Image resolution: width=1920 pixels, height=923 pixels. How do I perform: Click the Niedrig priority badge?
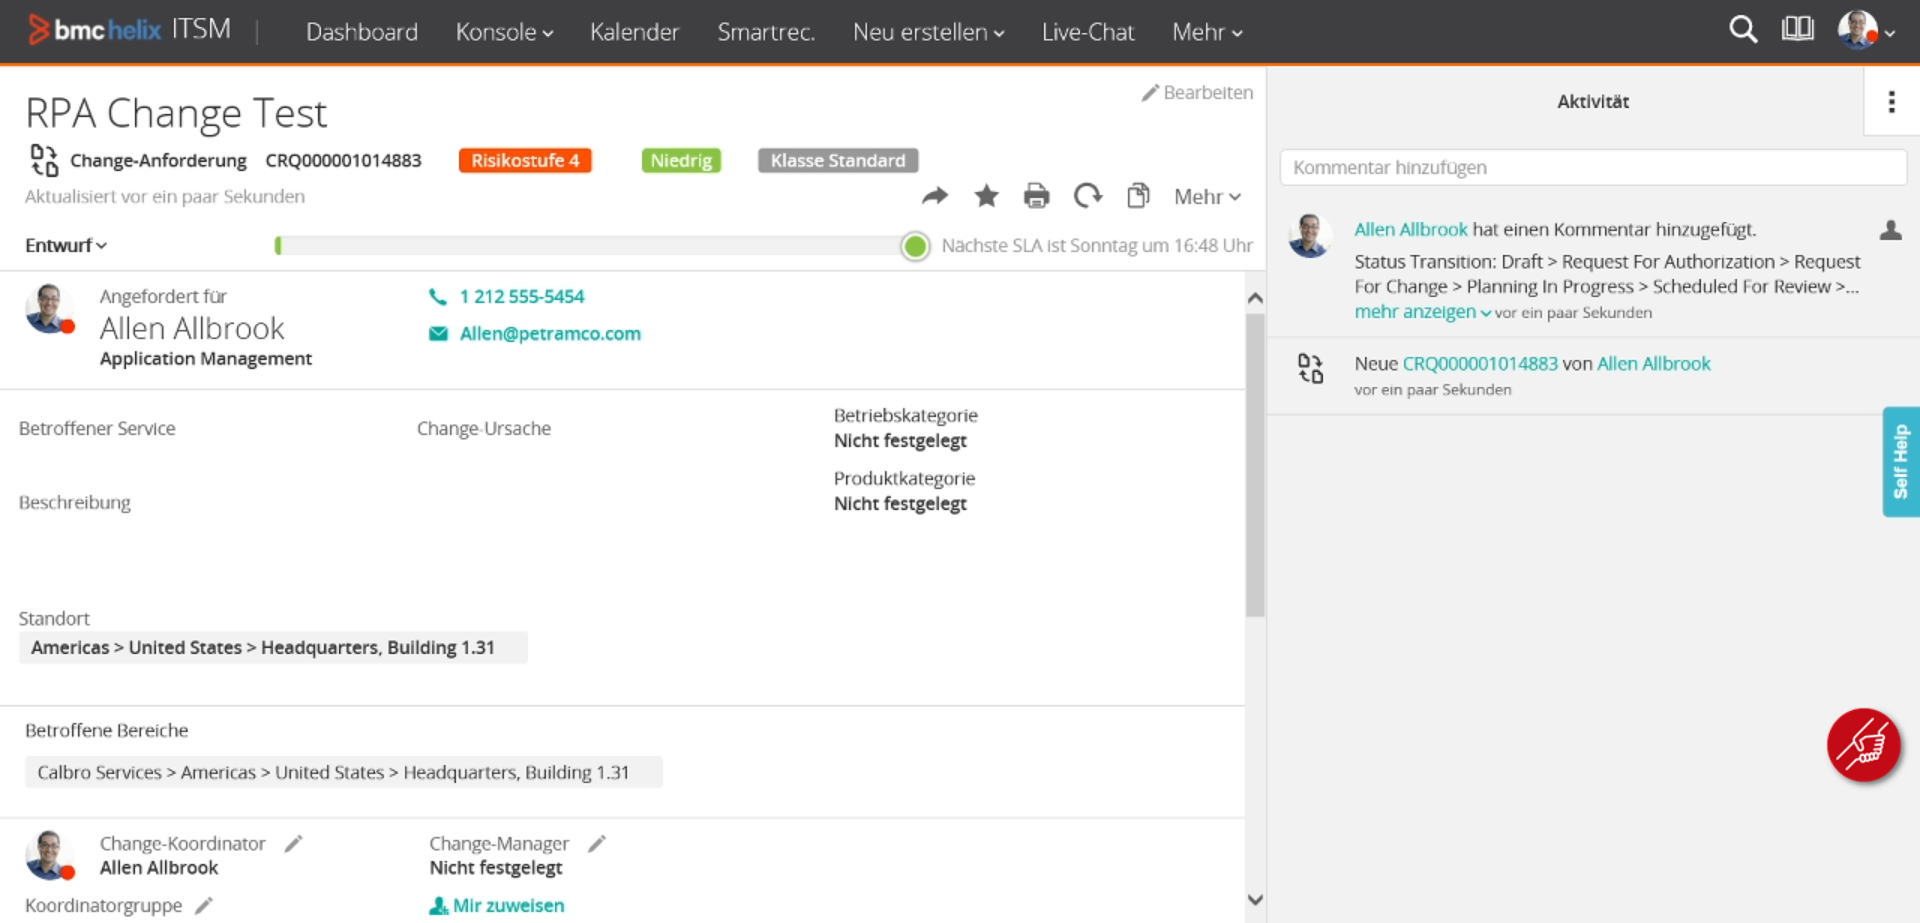point(681,161)
